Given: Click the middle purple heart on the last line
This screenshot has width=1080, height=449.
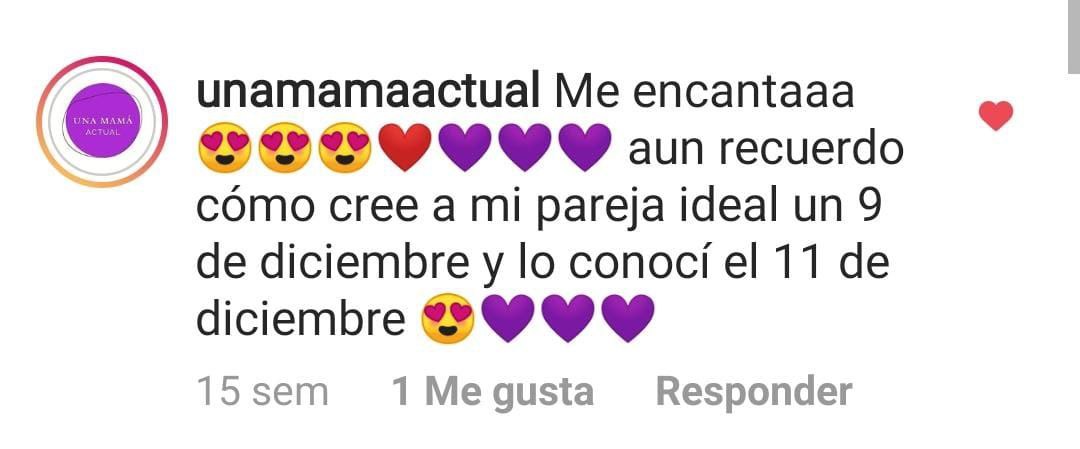Looking at the screenshot, I should pyautogui.click(x=568, y=318).
